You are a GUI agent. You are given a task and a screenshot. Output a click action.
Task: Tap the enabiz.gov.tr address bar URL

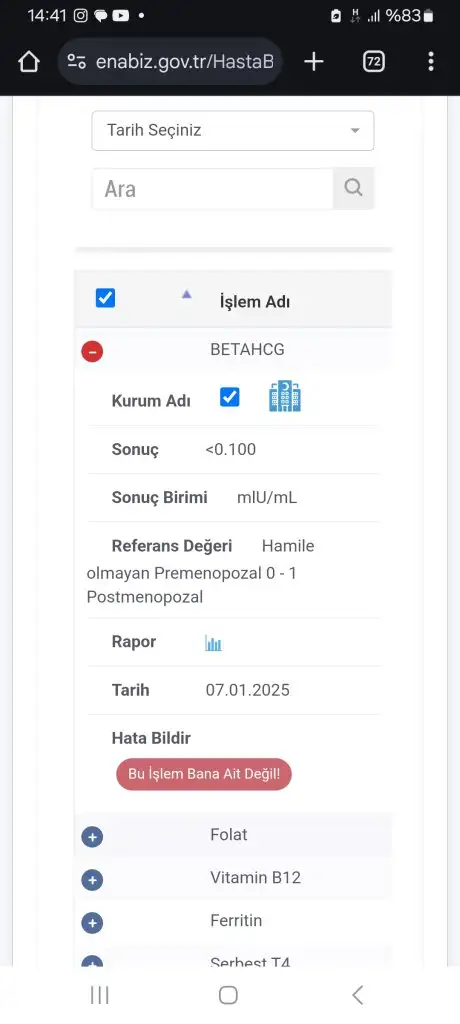185,62
